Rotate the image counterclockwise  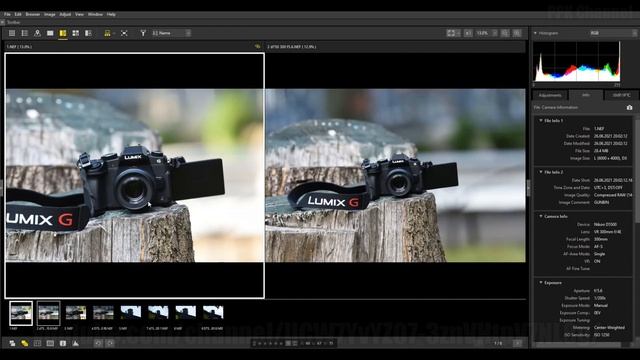coord(98,343)
